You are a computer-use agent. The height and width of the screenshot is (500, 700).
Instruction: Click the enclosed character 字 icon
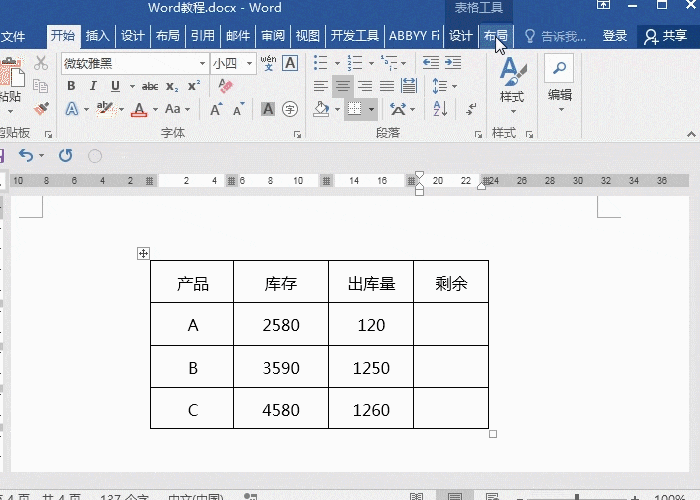pyautogui.click(x=290, y=109)
